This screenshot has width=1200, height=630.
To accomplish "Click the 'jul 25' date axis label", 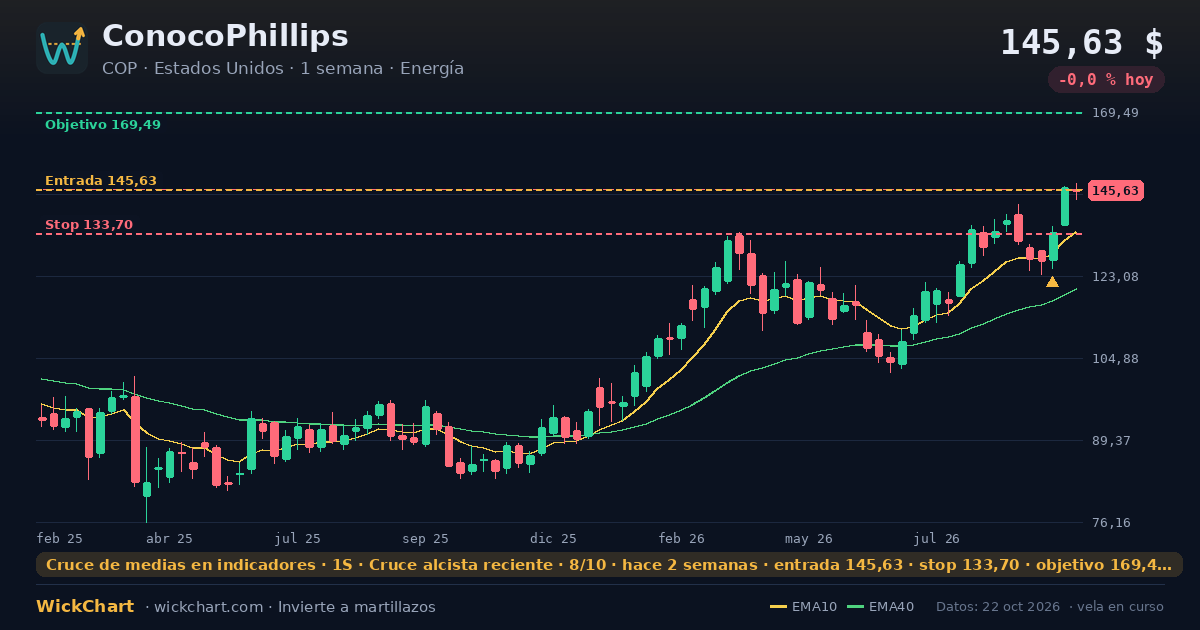I will tap(297, 538).
